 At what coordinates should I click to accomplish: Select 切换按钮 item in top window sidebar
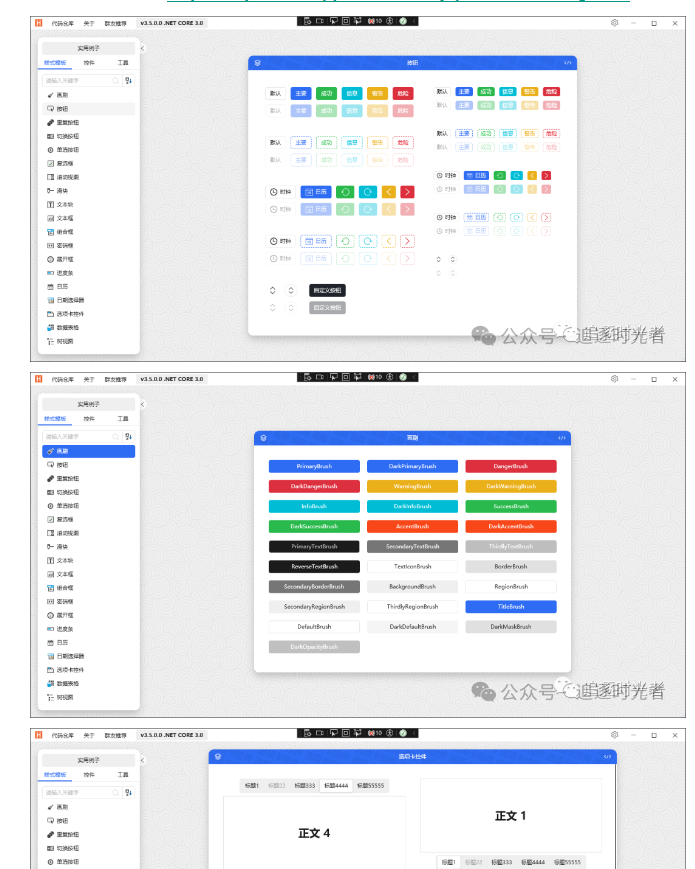pos(89,136)
